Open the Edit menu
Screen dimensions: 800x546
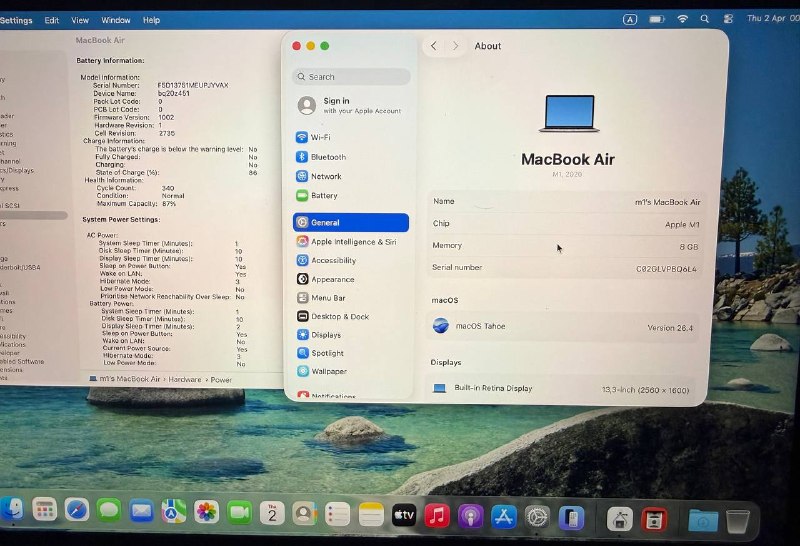coord(51,20)
